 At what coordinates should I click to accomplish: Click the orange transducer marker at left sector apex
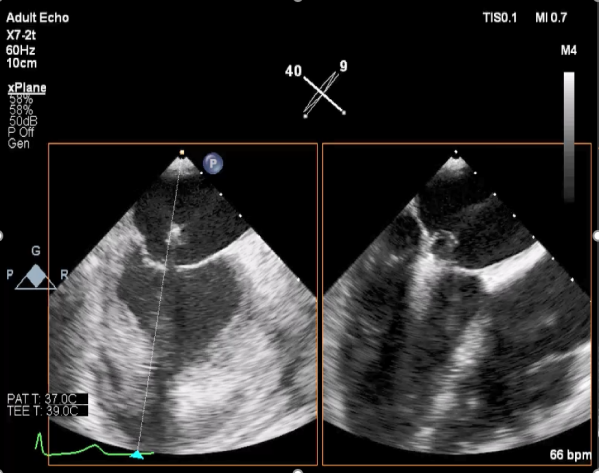coord(182,152)
